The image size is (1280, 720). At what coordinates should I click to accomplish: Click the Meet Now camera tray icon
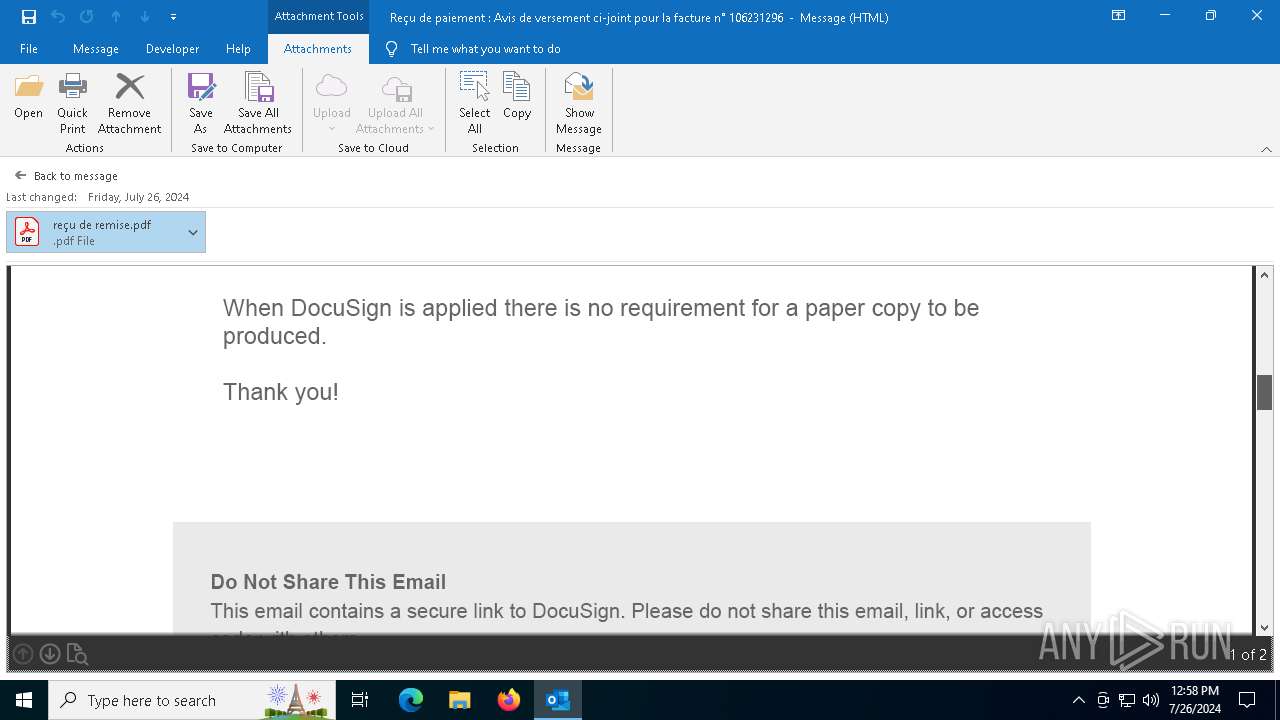pos(1103,700)
